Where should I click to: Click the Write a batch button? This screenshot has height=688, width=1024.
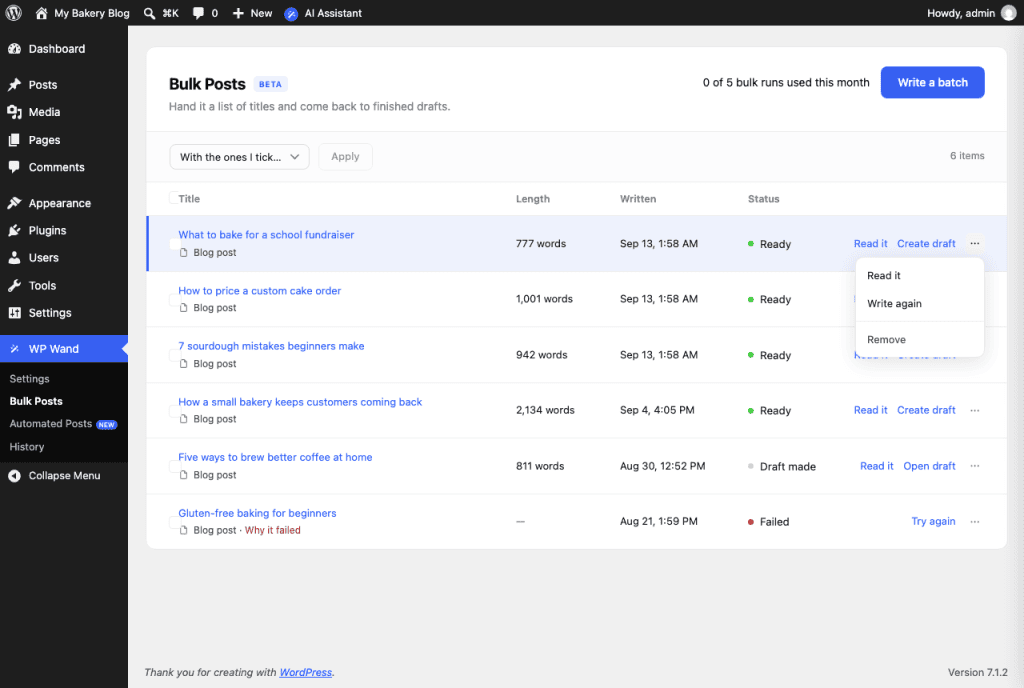point(932,82)
